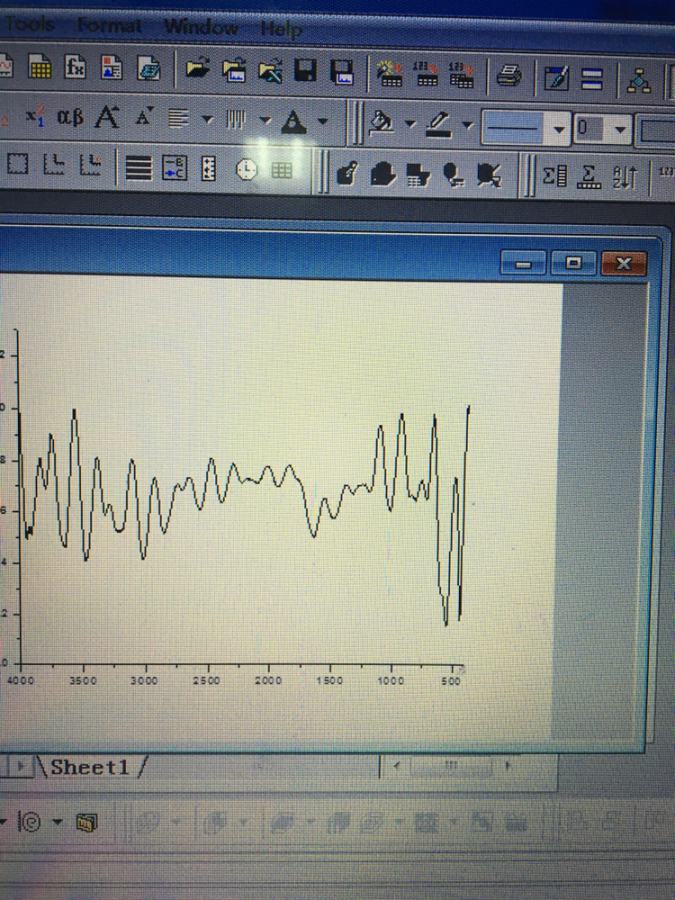Save the project
675x900 pixels.
[305, 71]
